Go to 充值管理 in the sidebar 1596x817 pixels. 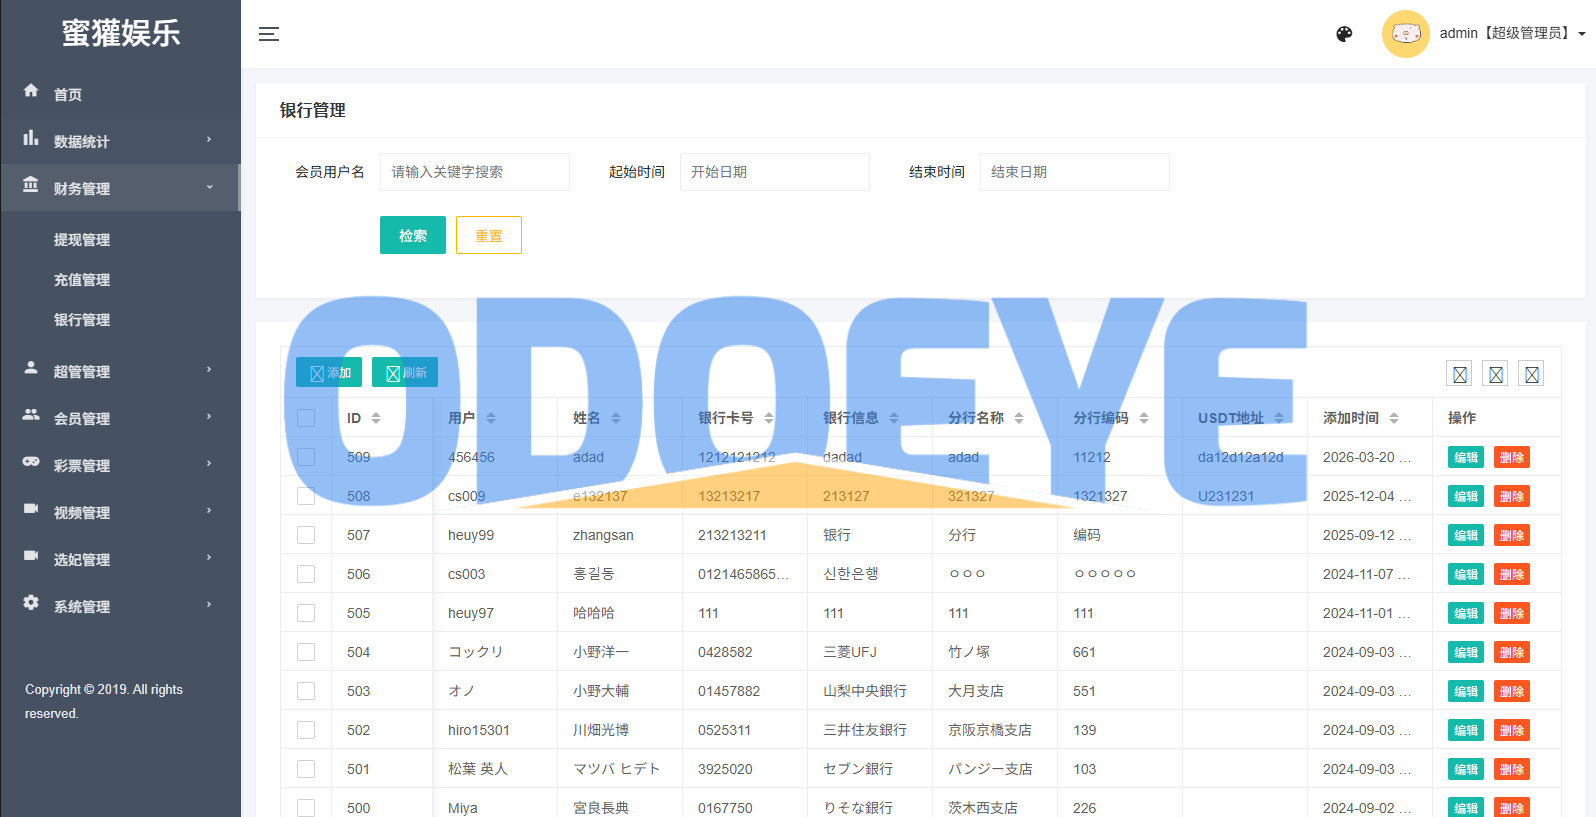click(82, 280)
